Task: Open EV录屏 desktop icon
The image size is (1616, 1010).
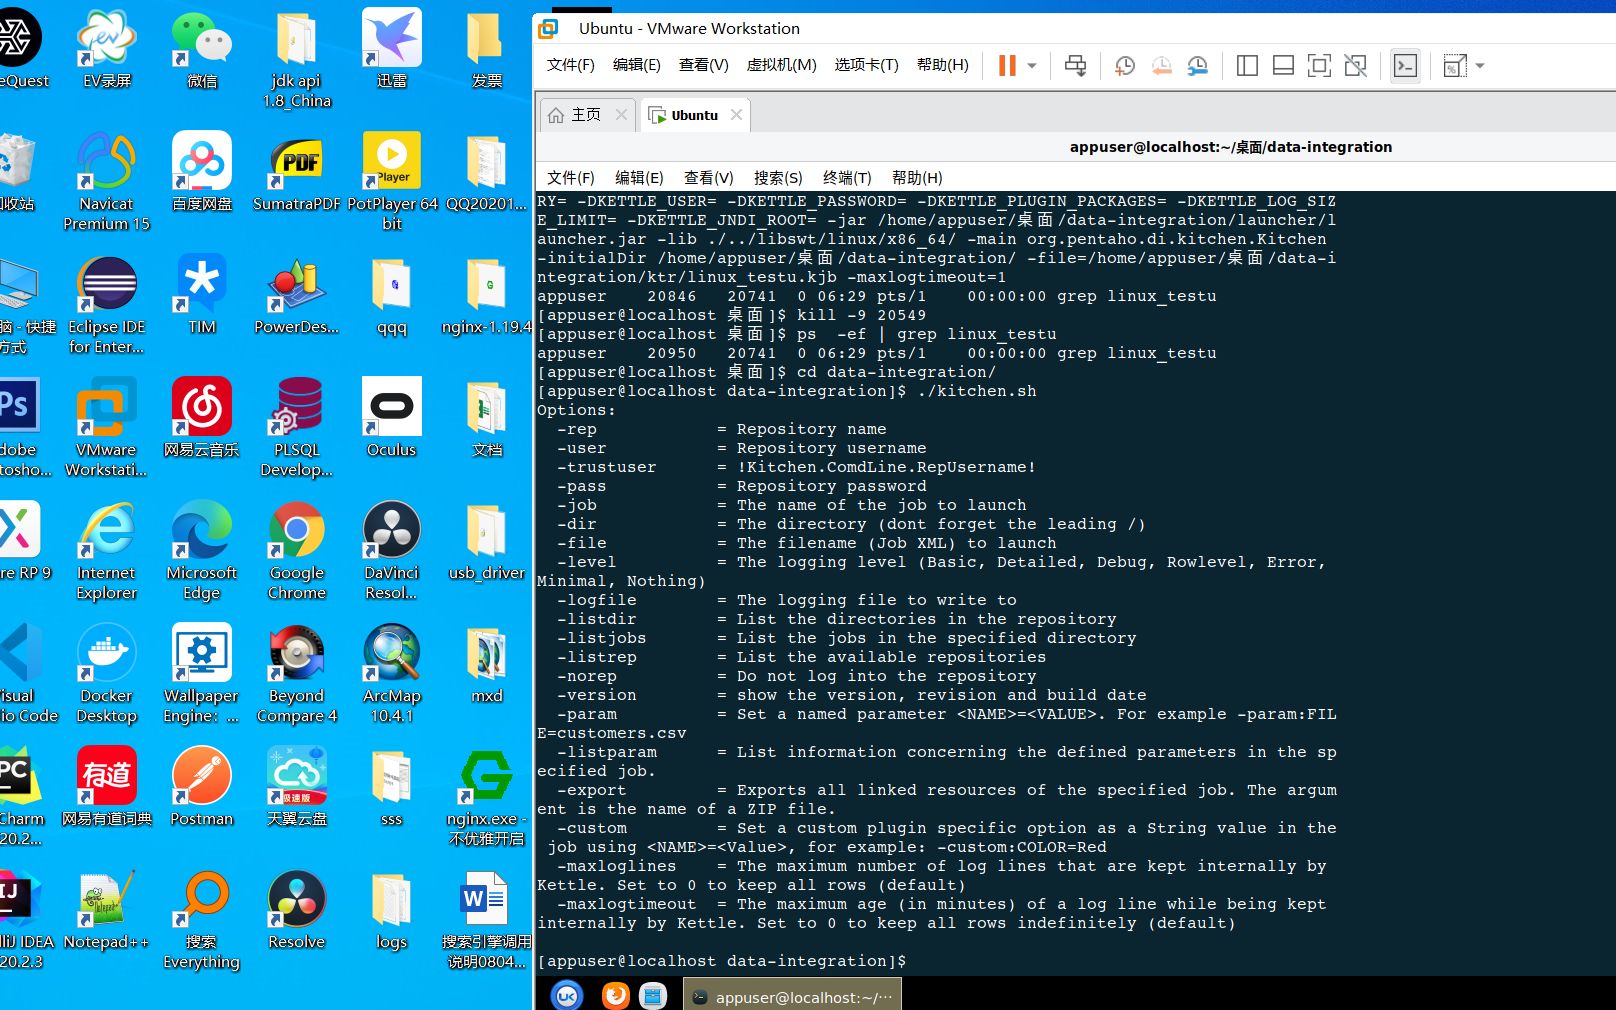Action: tap(107, 49)
